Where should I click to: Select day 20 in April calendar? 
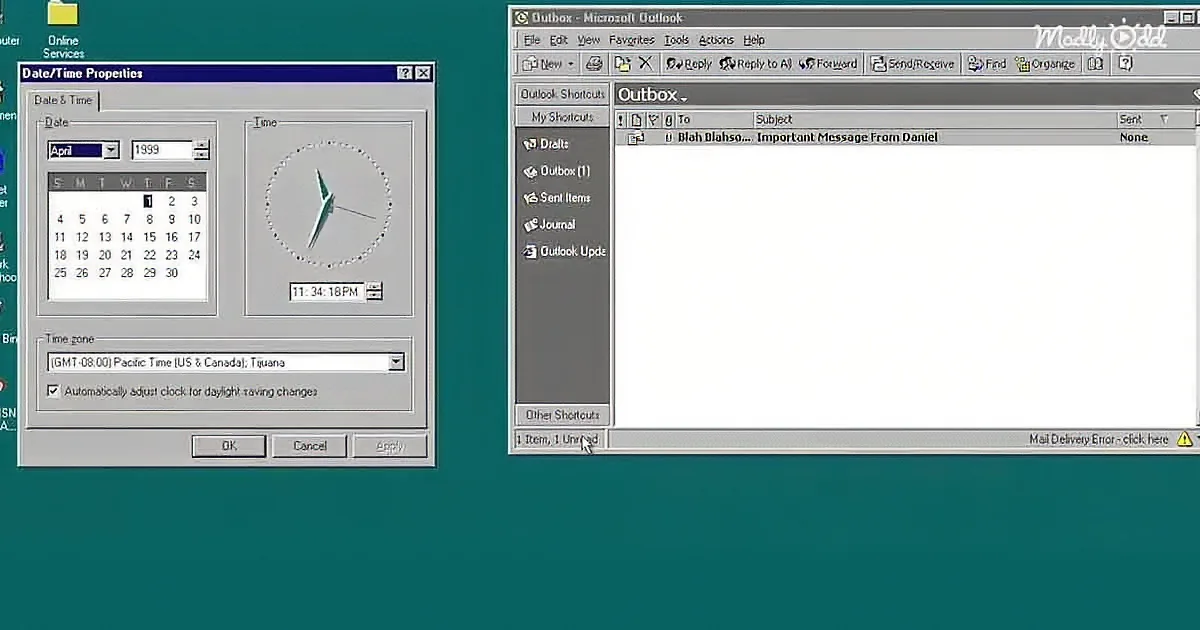pos(104,255)
